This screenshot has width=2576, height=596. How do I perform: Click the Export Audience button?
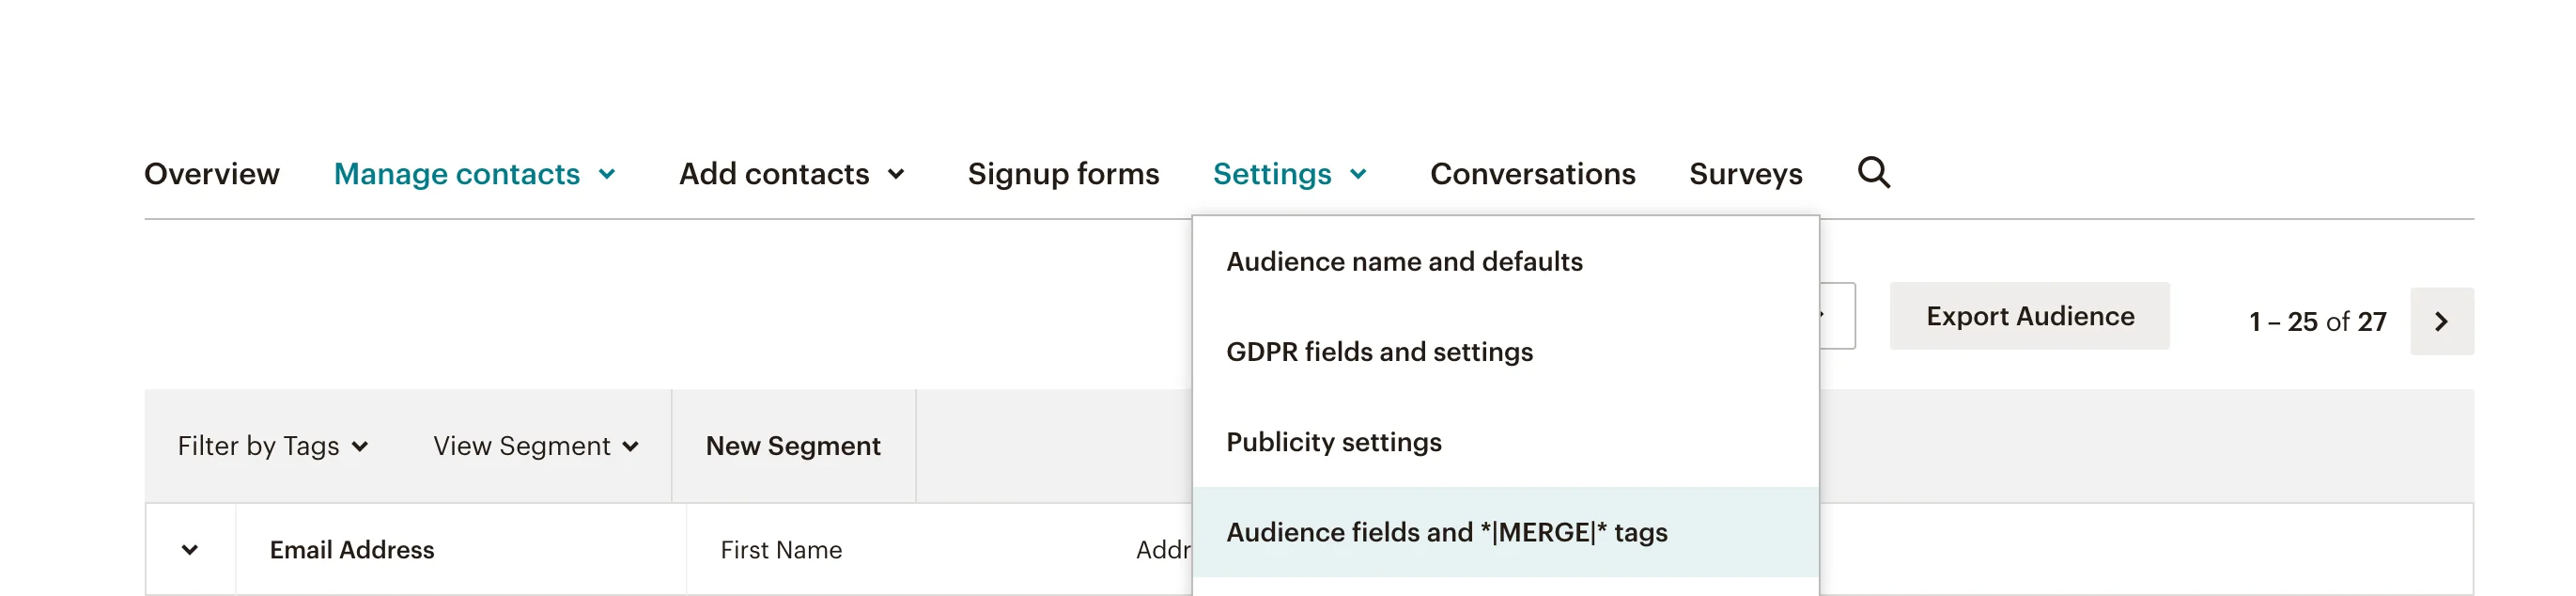tap(2029, 316)
